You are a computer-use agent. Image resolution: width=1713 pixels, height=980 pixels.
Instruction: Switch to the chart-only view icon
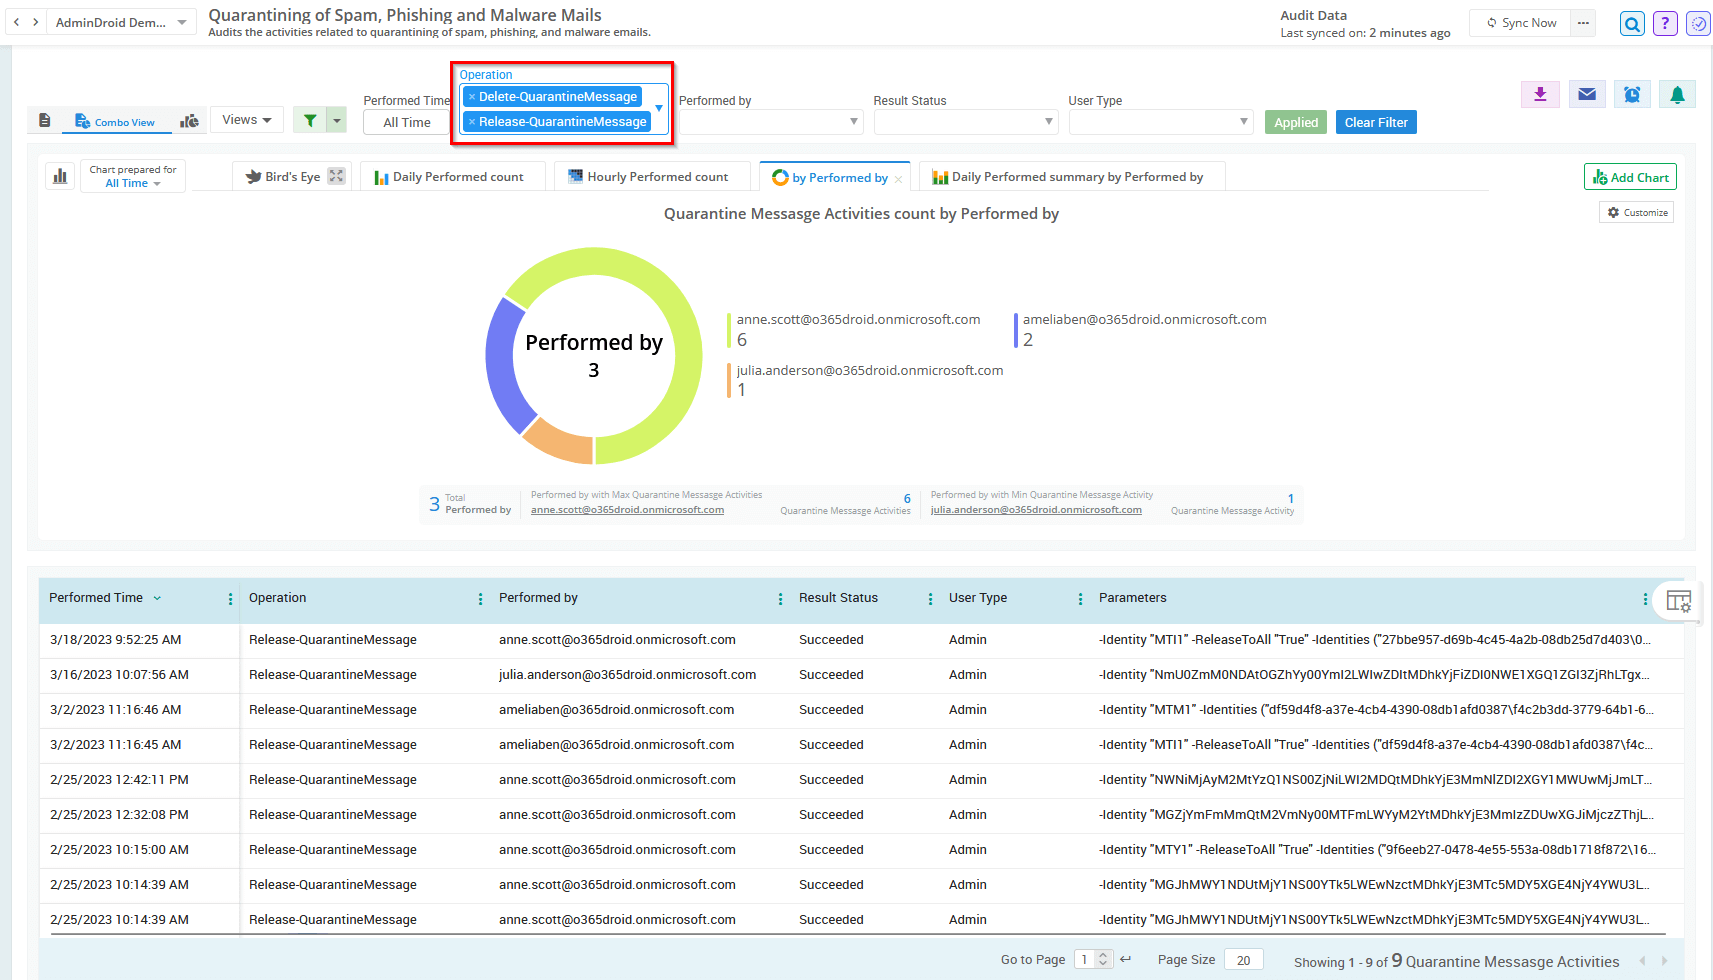189,121
